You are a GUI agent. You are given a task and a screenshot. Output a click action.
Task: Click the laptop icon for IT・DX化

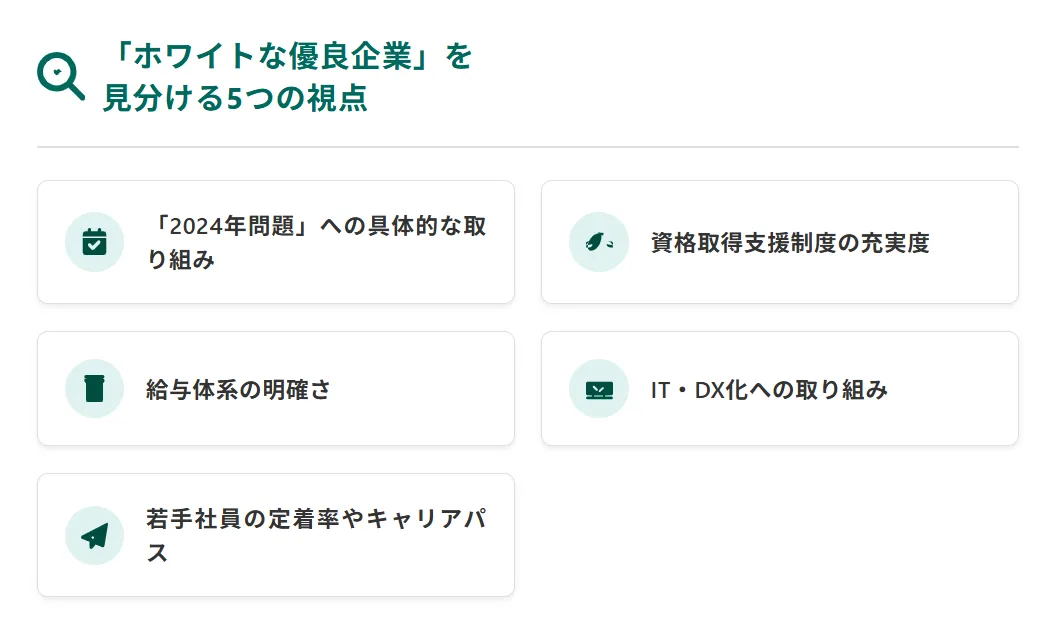point(598,390)
